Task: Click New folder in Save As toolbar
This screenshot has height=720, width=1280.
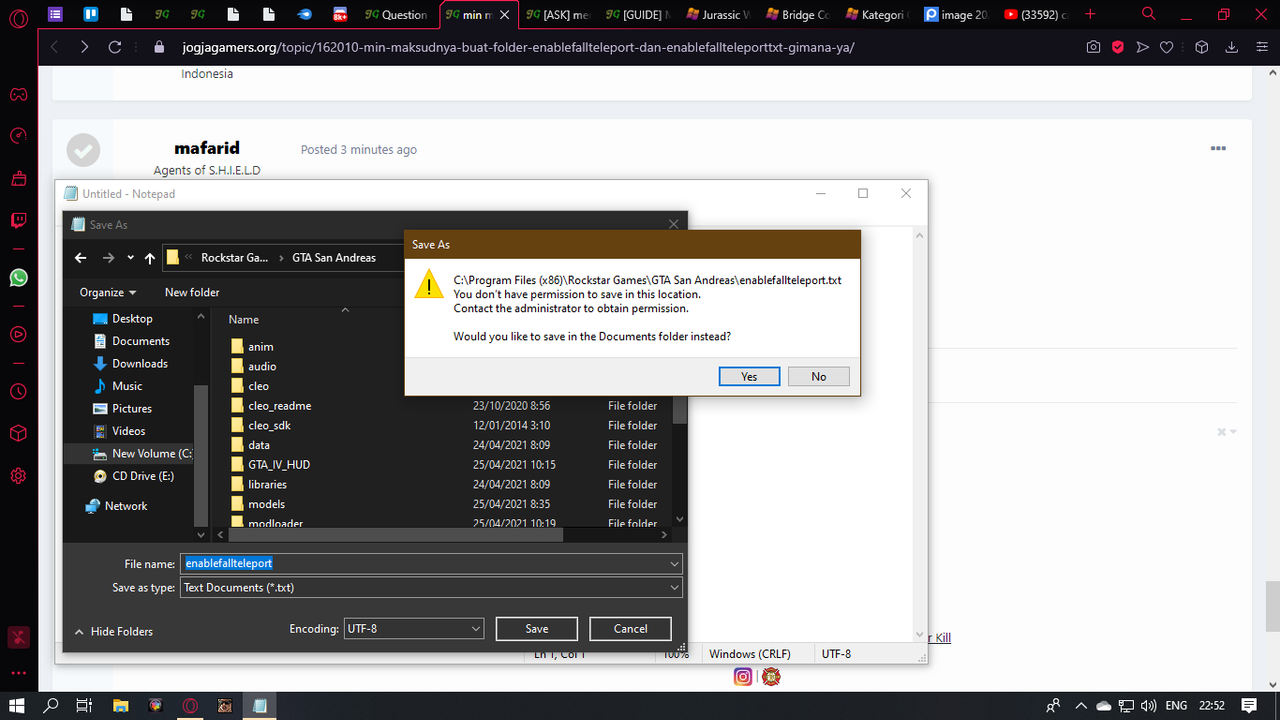Action: [x=192, y=292]
